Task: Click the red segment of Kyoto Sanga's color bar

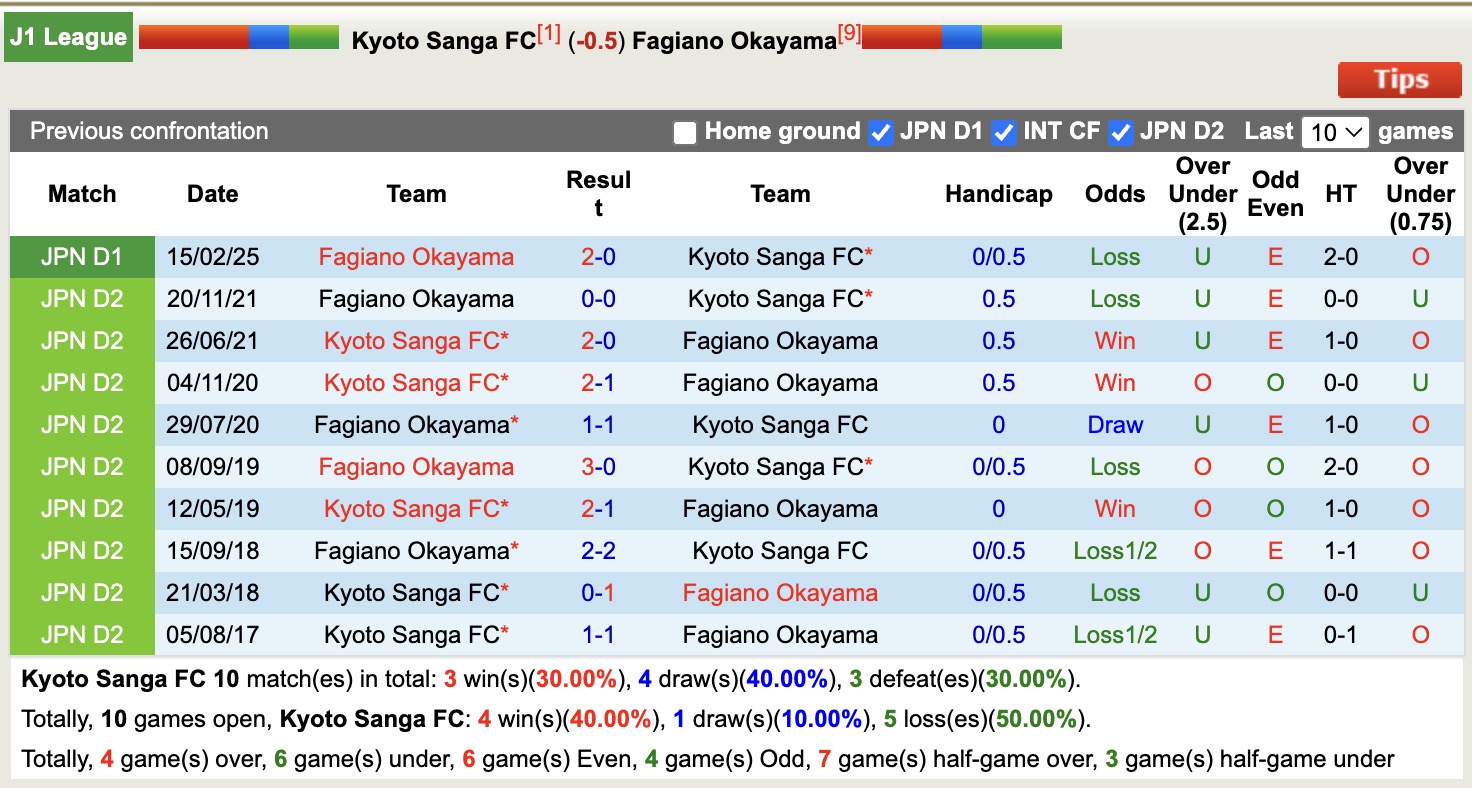Action: (194, 35)
